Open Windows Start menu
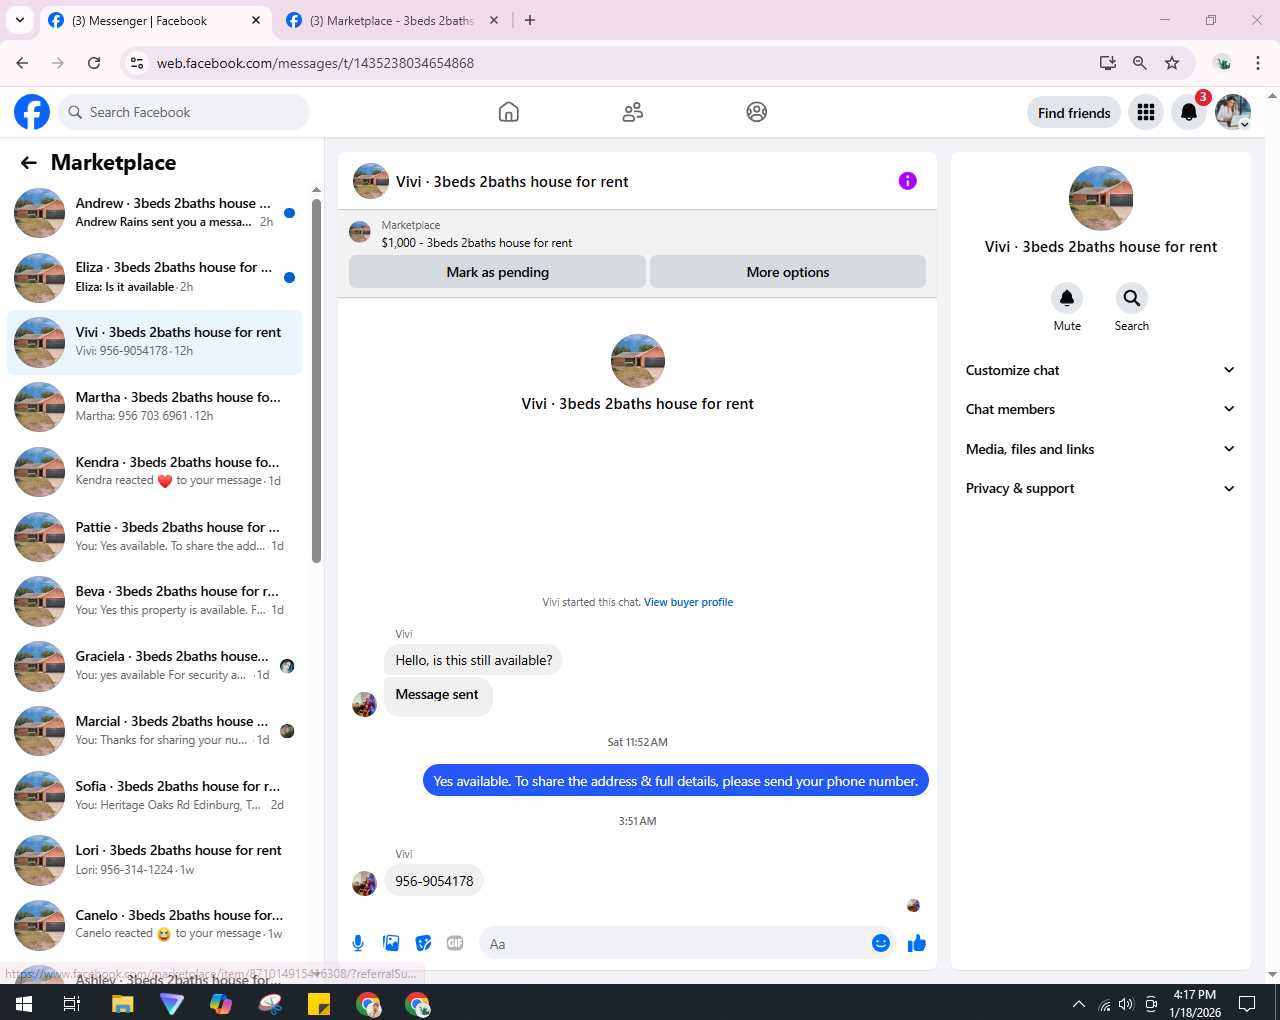The image size is (1280, 1020). tap(24, 1003)
